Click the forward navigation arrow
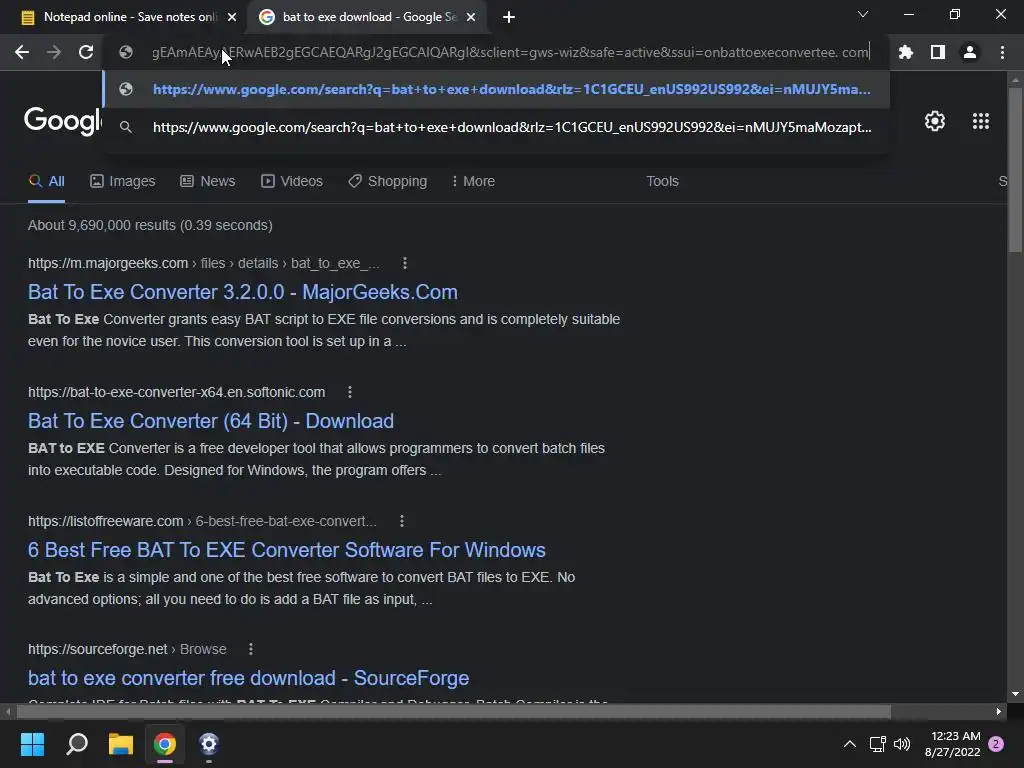1024x768 pixels. (54, 52)
